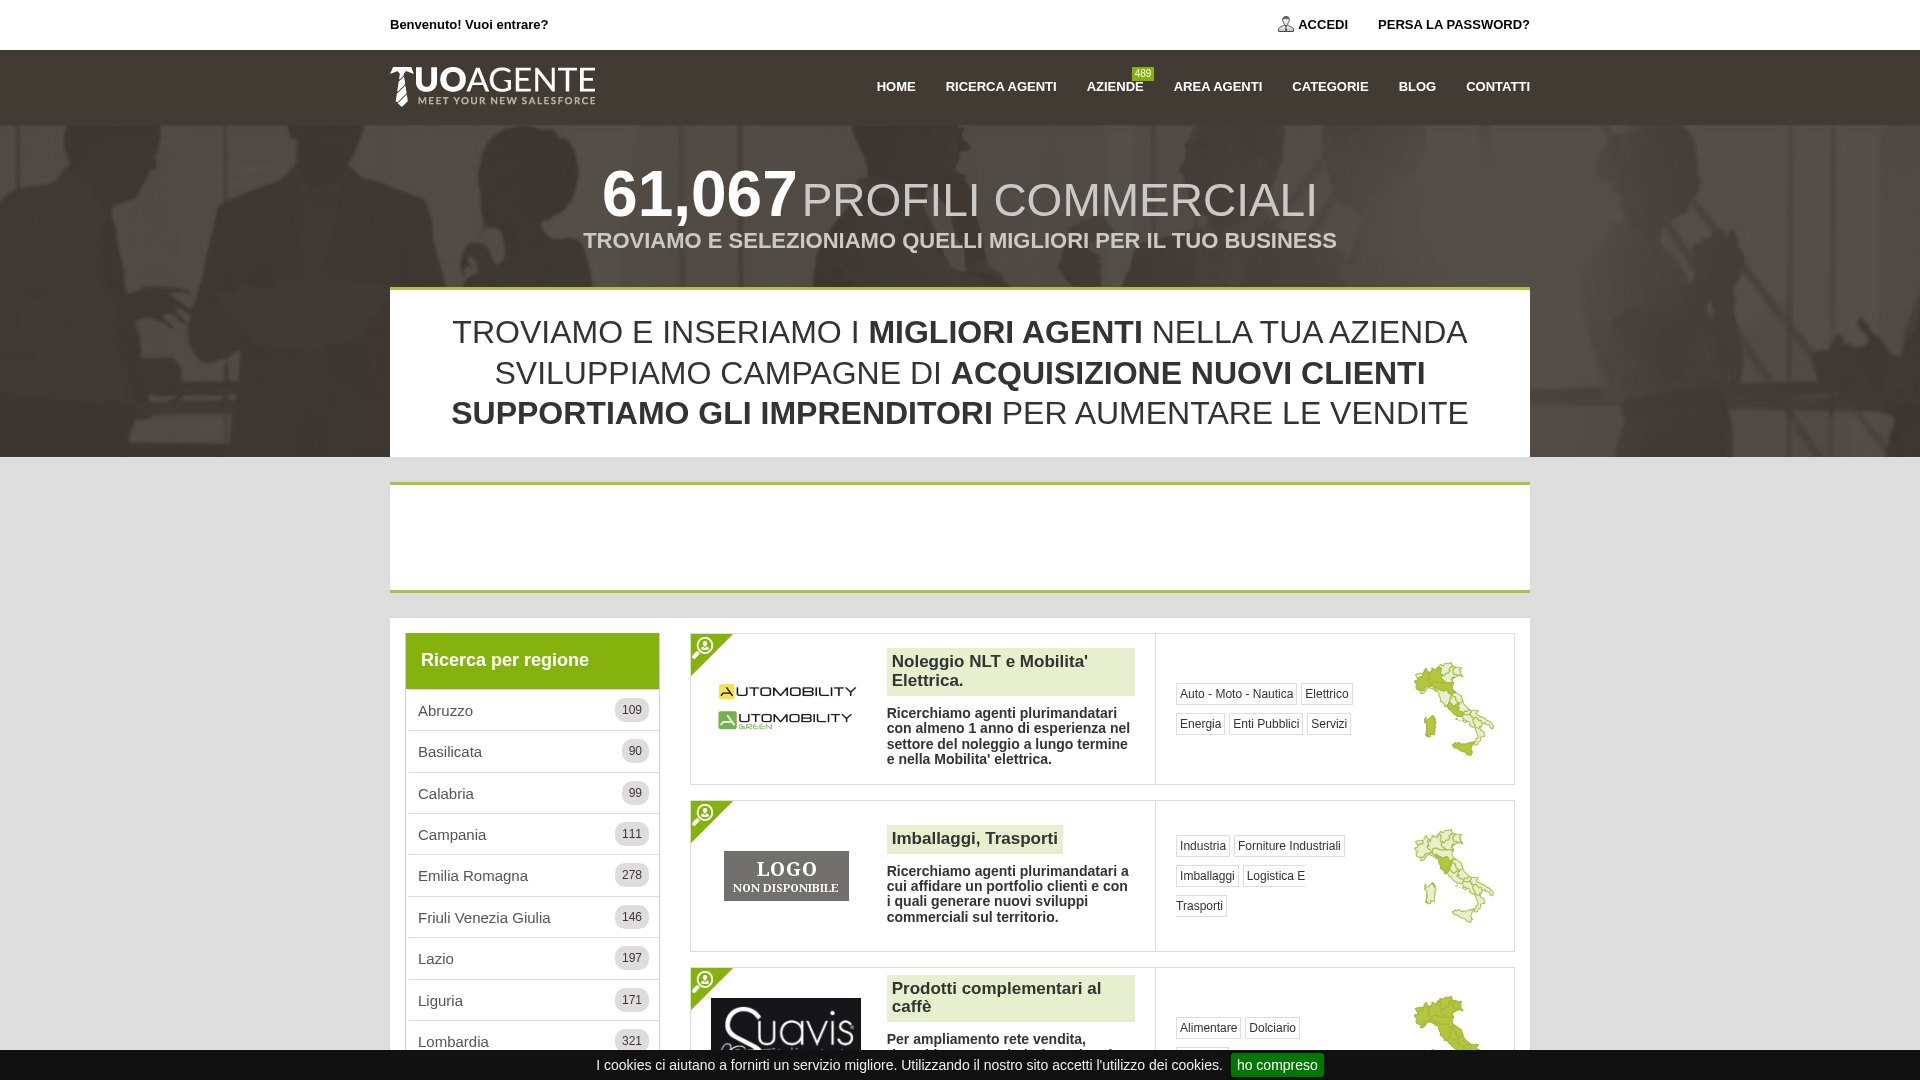Image resolution: width=1920 pixels, height=1080 pixels.
Task: Open the Italy map for Imballaggi, Trasporti listing
Action: pos(1454,876)
